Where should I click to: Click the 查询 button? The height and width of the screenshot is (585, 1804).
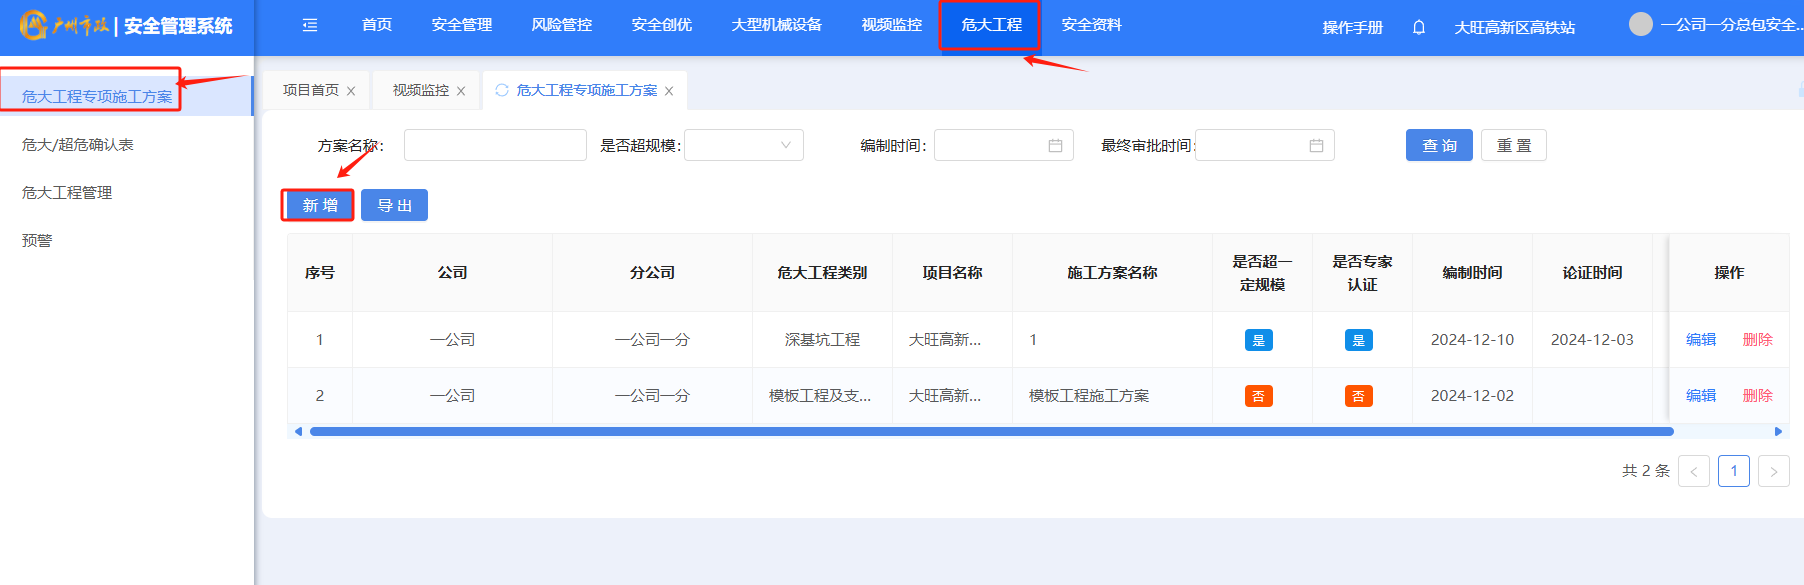pyautogui.click(x=1438, y=146)
